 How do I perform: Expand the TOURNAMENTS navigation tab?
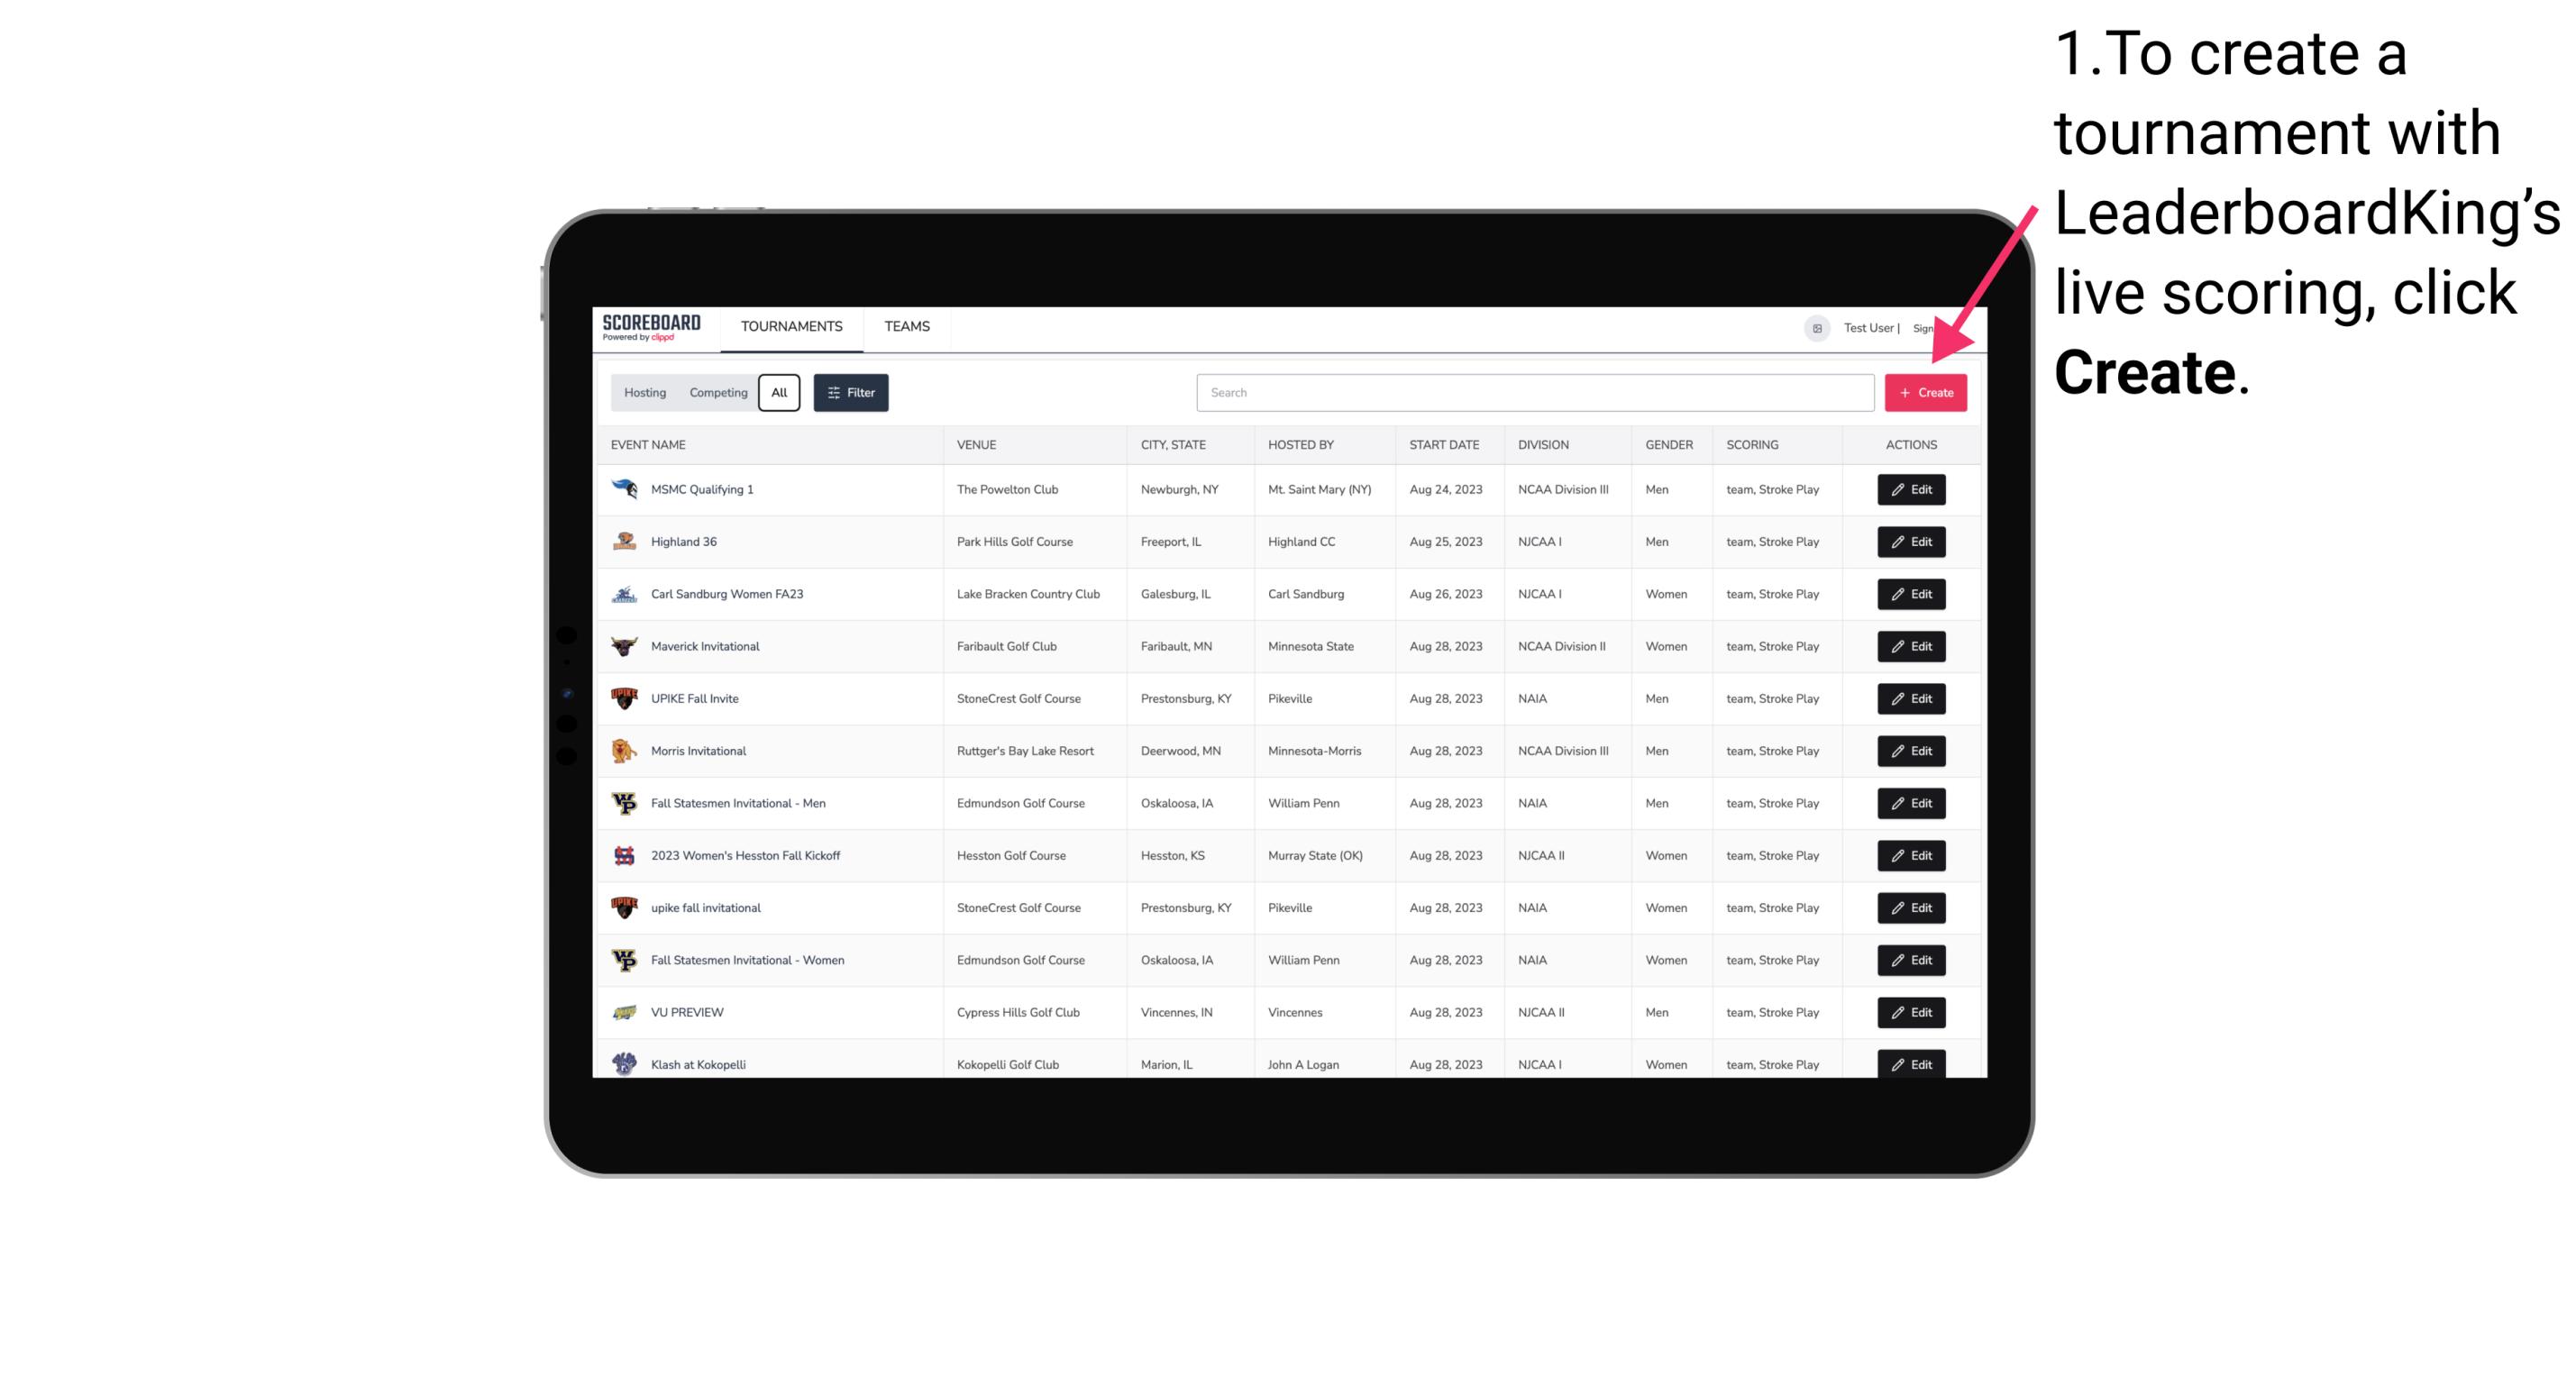[790, 326]
